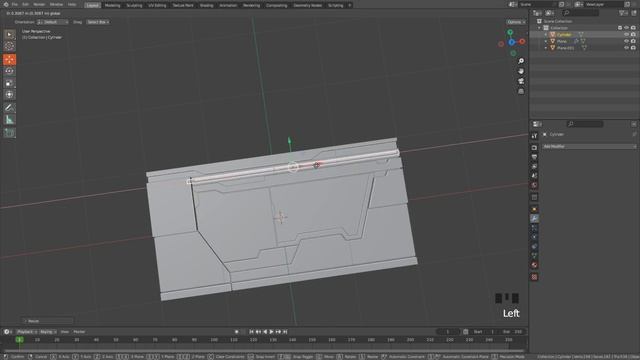Open the Edit menu
Image resolution: width=640 pixels, height=360 pixels.
[25, 4]
